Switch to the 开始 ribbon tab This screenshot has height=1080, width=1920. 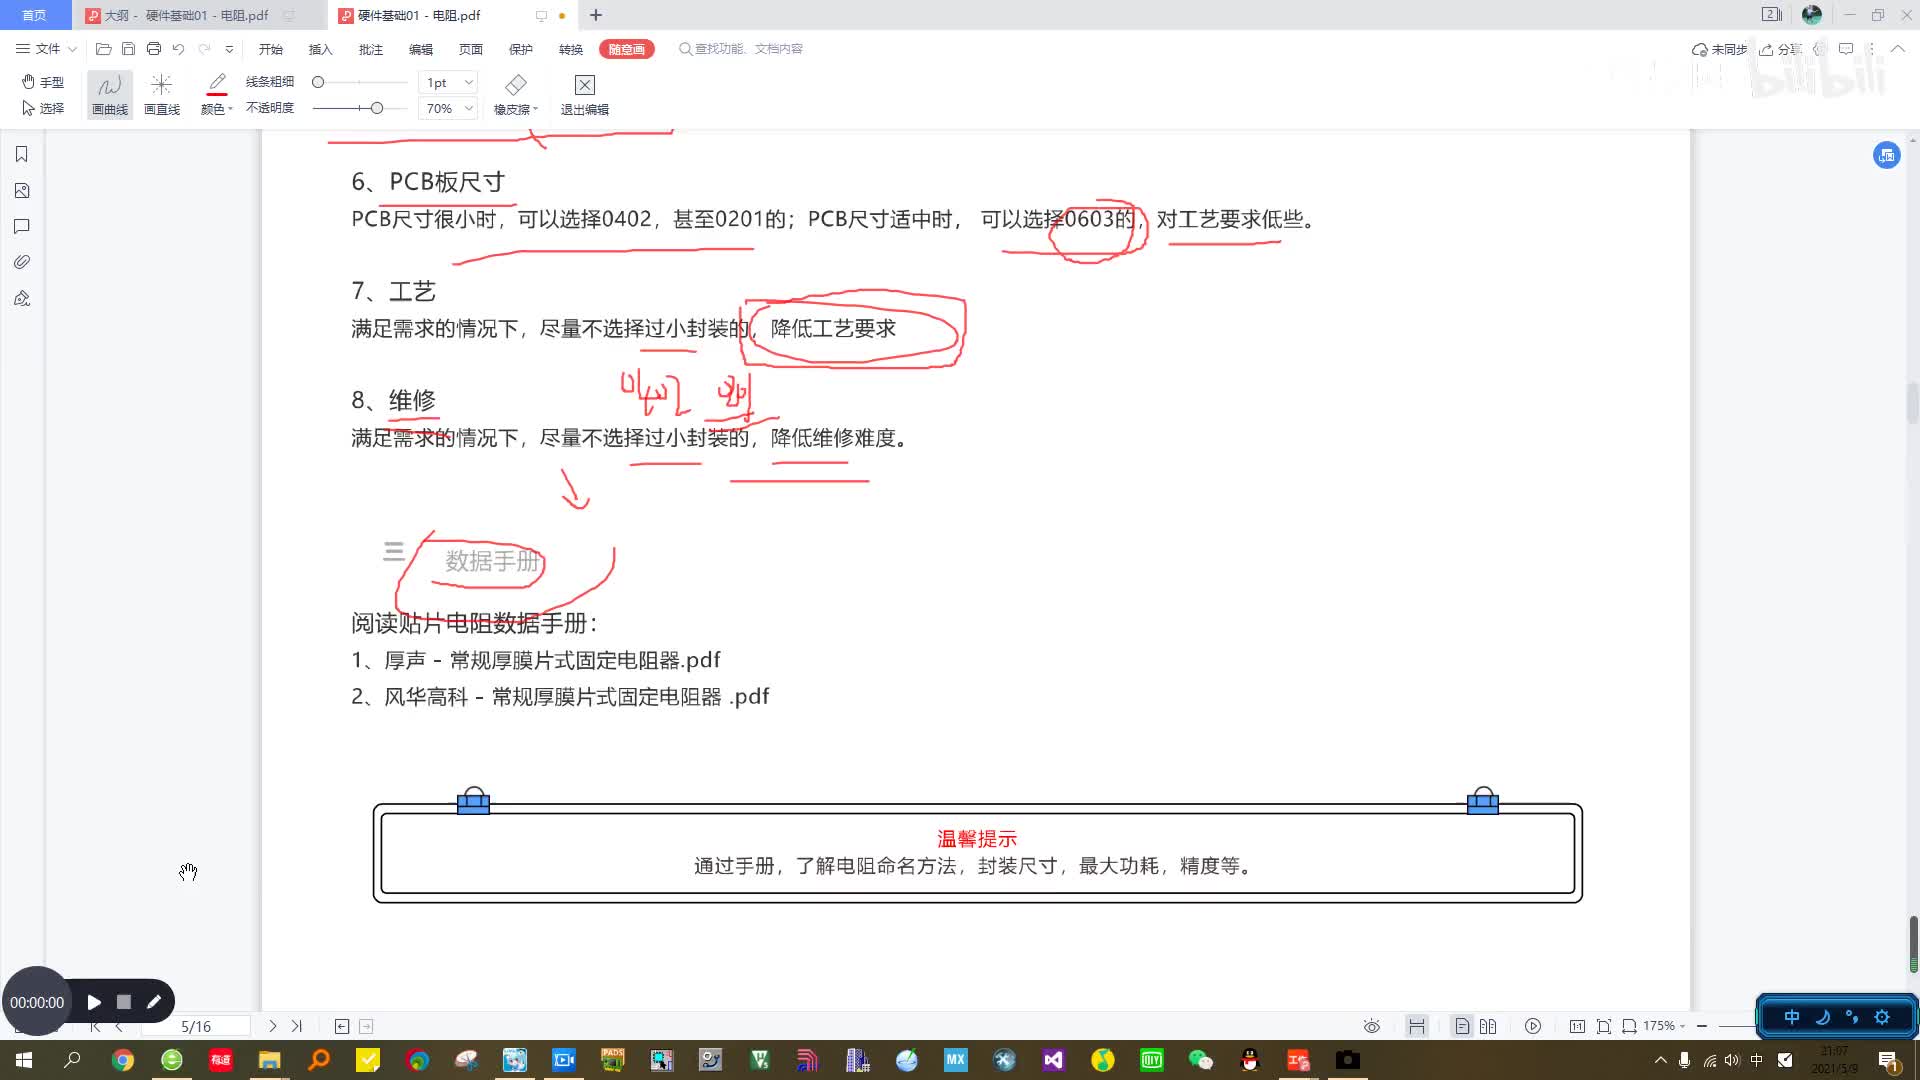point(271,49)
